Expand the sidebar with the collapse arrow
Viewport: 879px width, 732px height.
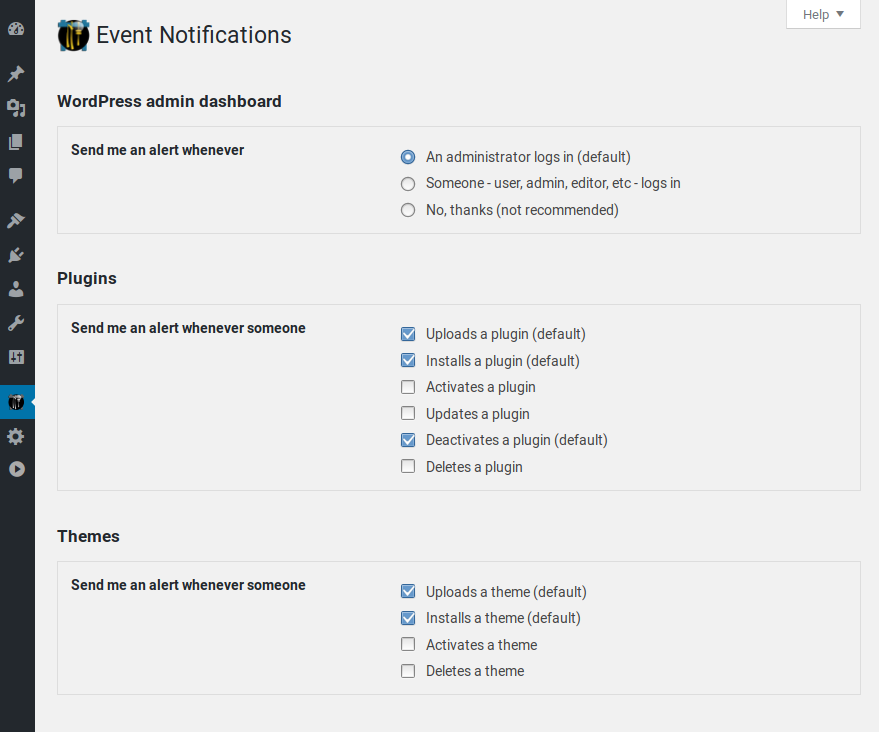tap(16, 469)
